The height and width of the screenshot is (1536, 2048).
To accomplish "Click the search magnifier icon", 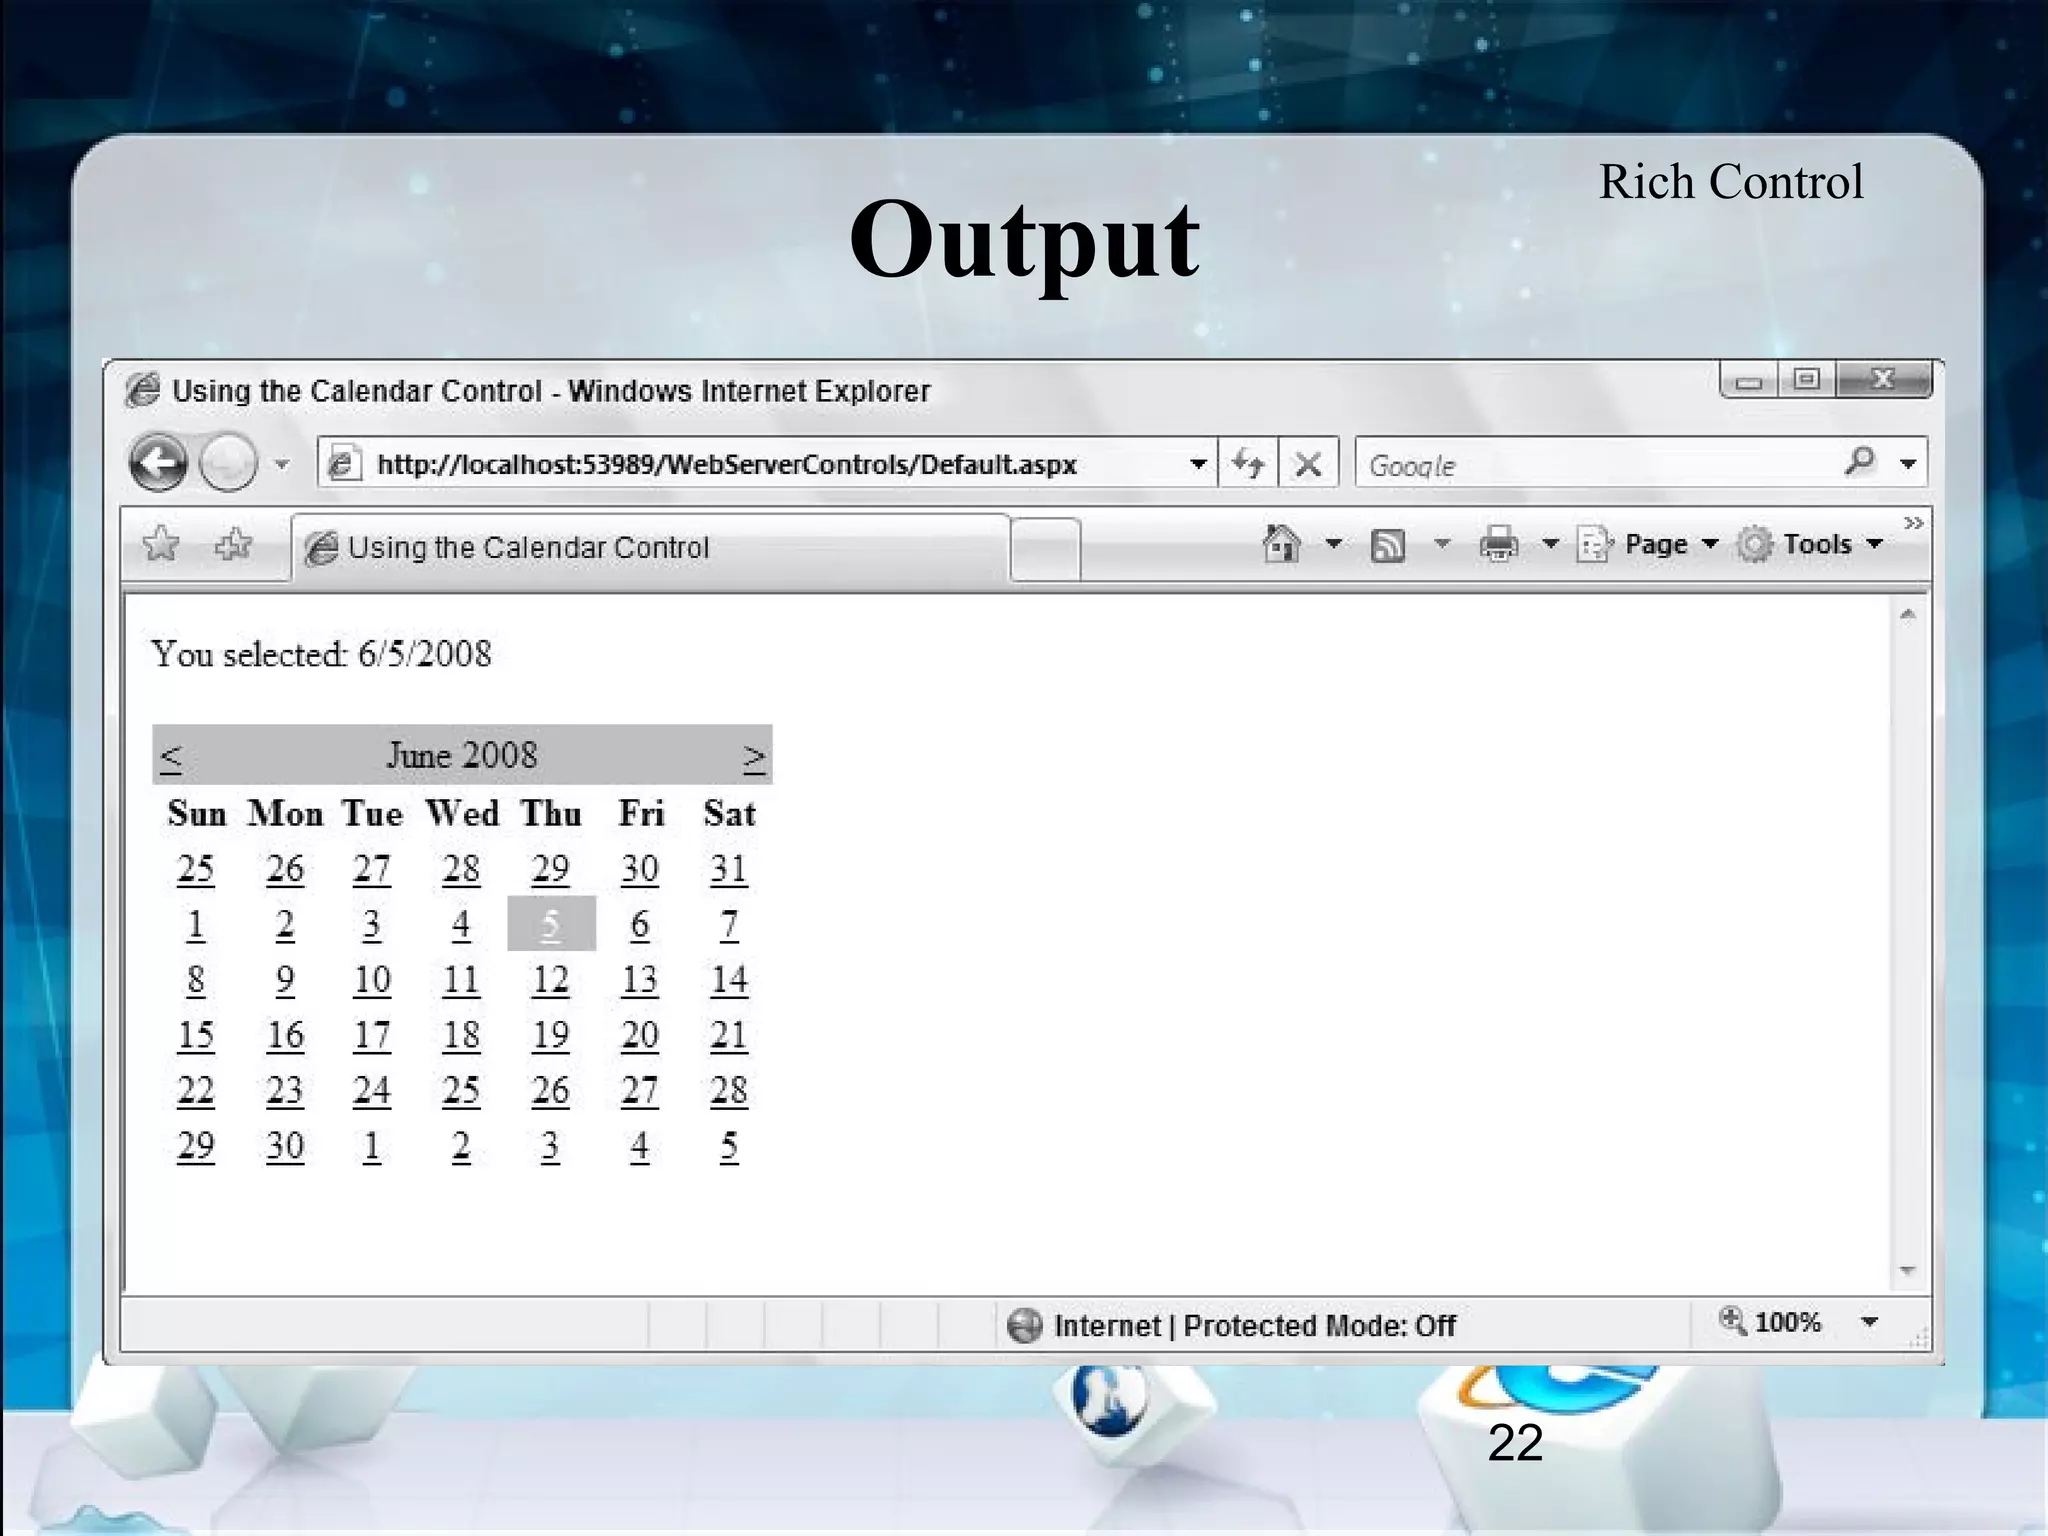I will pyautogui.click(x=1859, y=462).
